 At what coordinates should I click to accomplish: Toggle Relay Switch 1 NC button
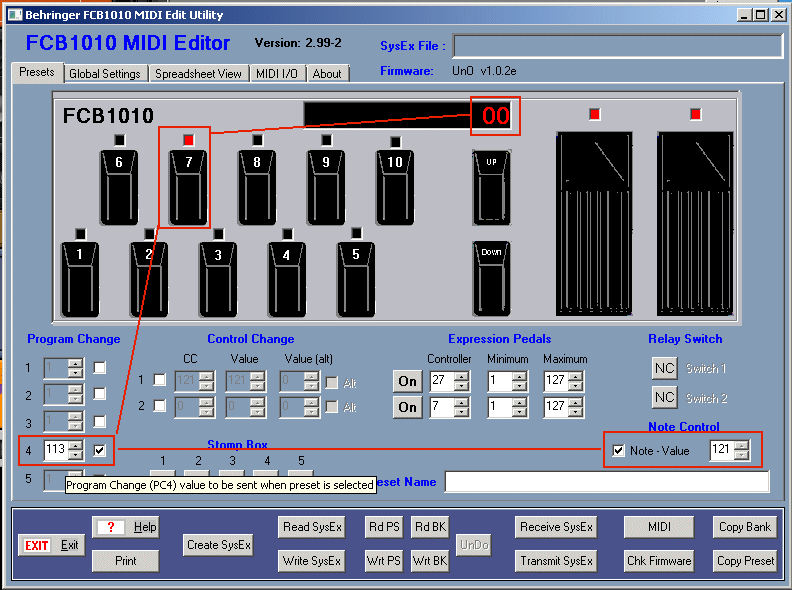(x=665, y=368)
